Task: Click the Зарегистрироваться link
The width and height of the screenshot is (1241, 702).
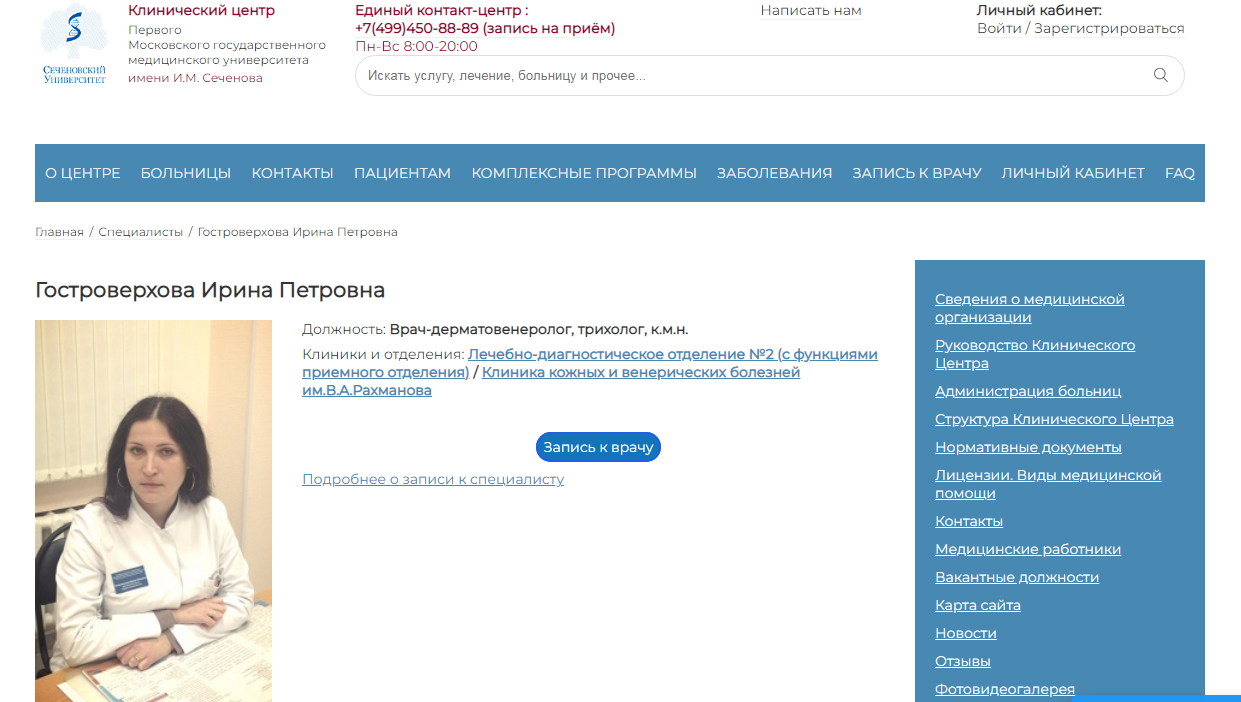Action: tap(1109, 29)
